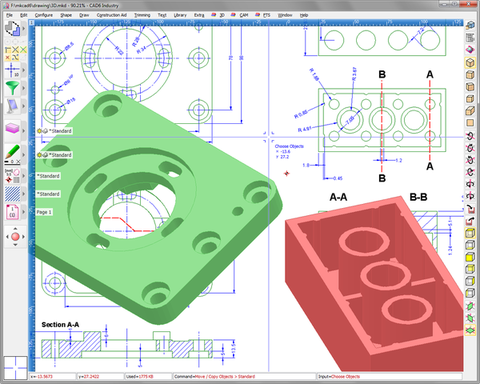Toggle the blue X snap mode button

[16, 50]
